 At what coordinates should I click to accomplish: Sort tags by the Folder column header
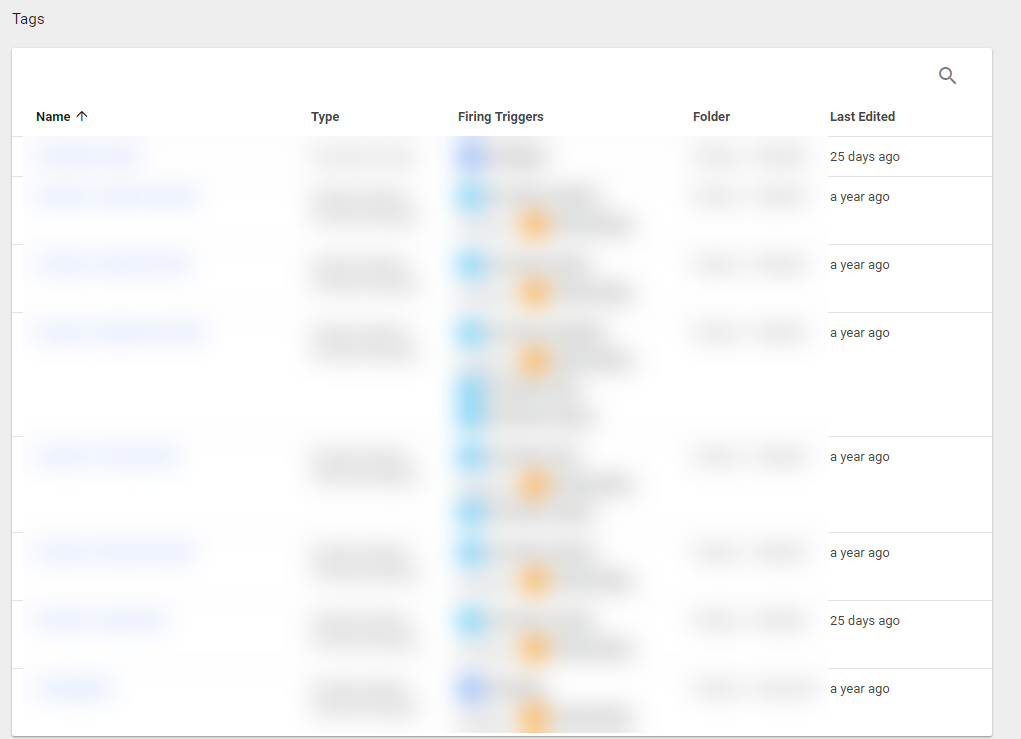coord(711,117)
